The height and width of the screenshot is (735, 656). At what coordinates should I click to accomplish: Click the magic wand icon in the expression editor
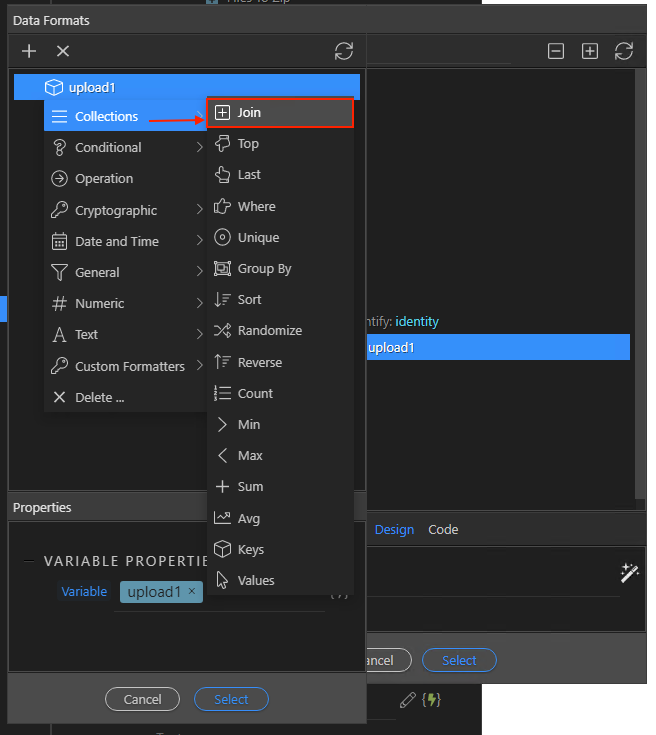click(629, 573)
